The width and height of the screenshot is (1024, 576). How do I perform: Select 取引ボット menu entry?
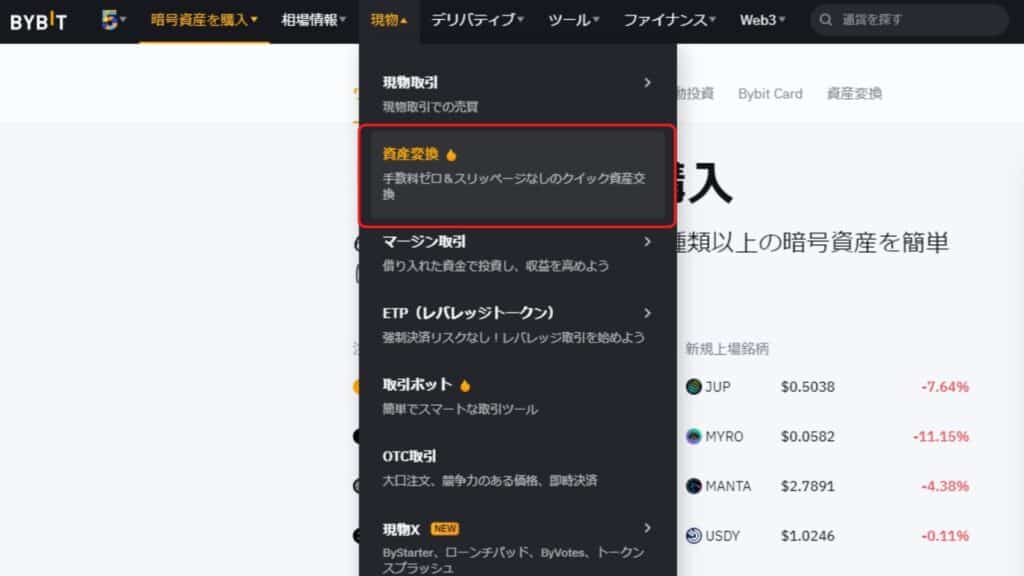coord(517,396)
